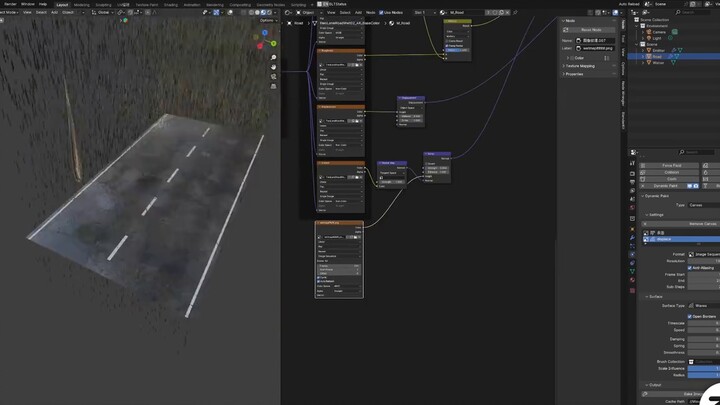720x405 pixels.
Task: Click the Reset Node button
Action: 591,30
